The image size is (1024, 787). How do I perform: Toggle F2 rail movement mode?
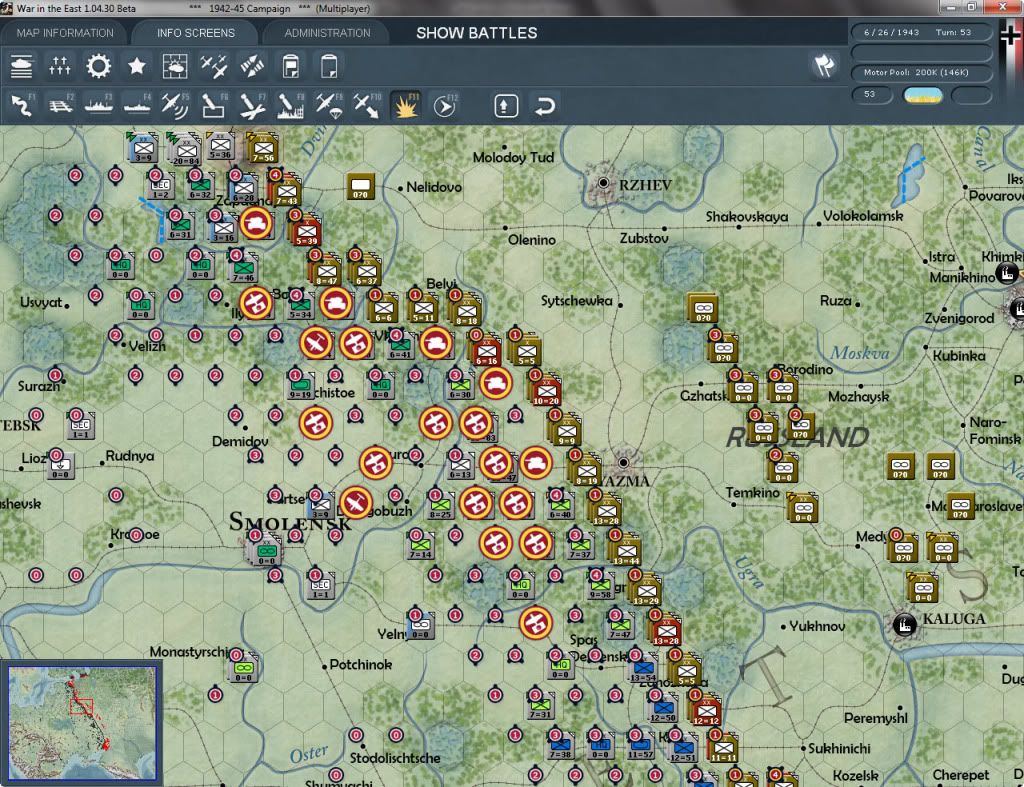click(x=61, y=106)
